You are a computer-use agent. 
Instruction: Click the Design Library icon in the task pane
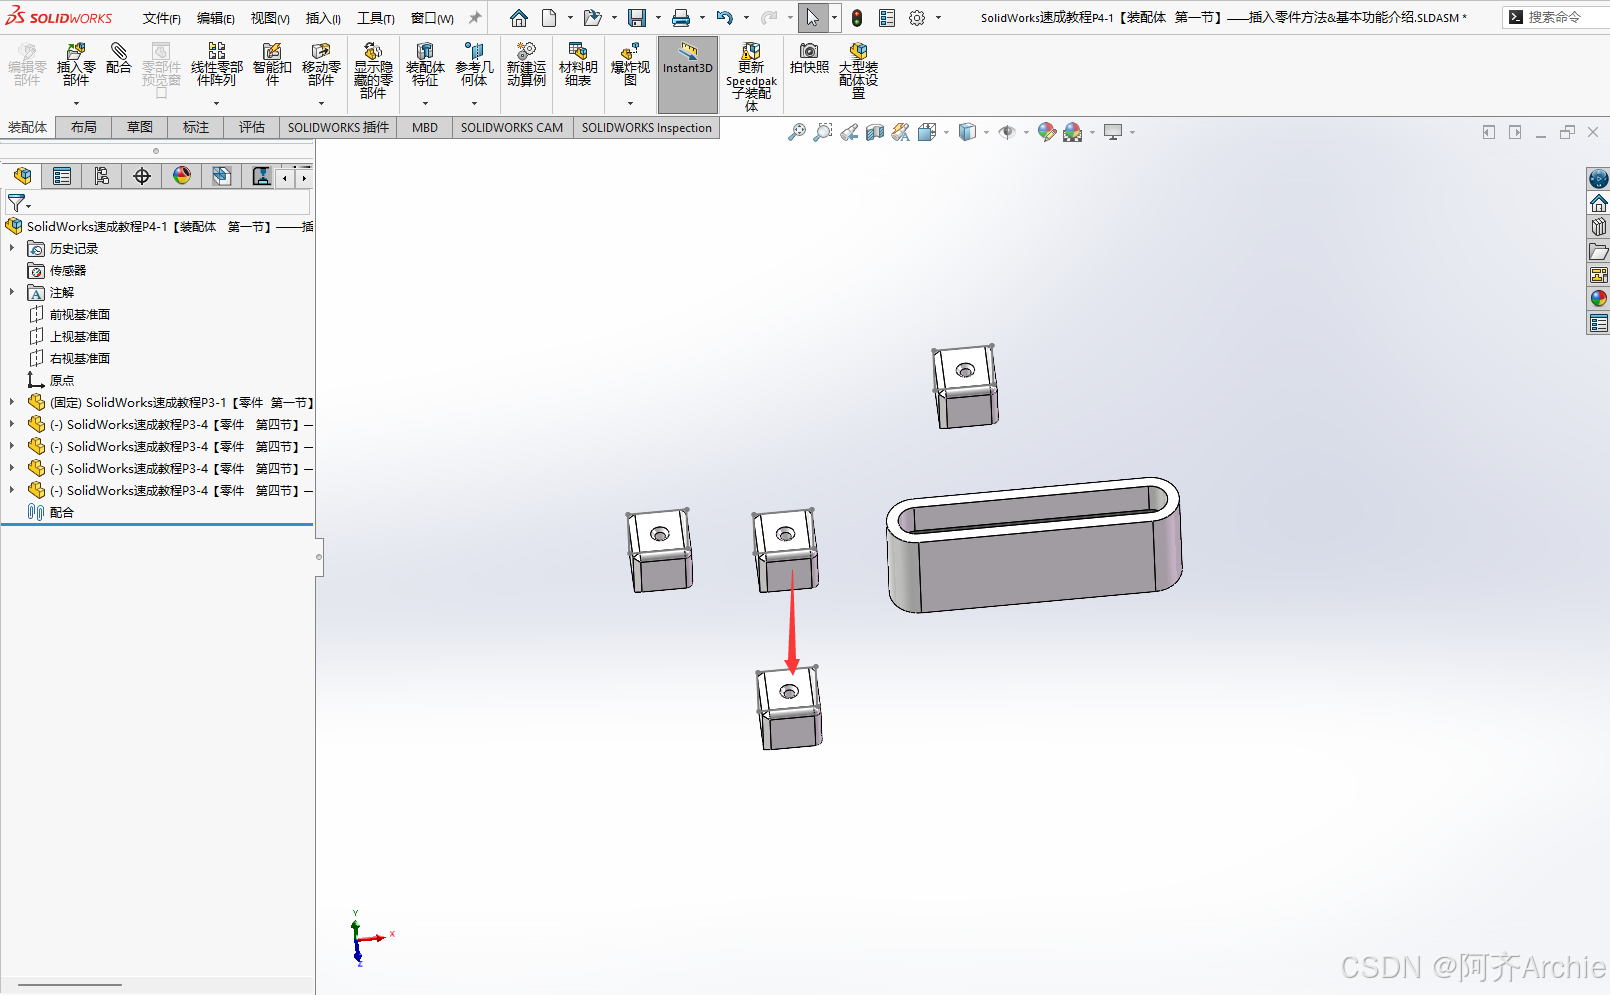[1598, 227]
